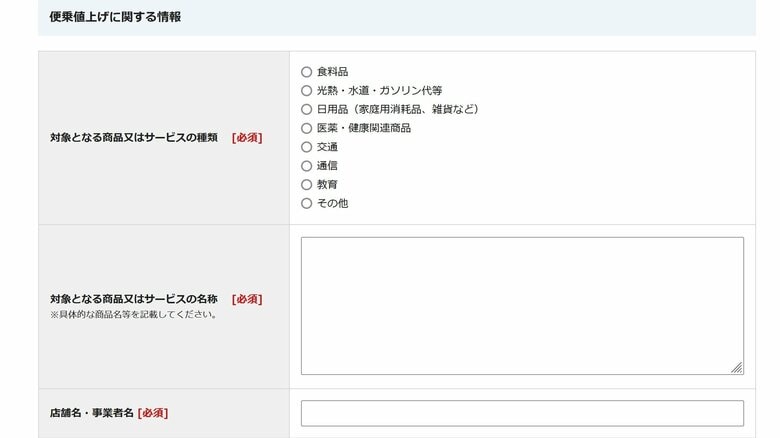Click the 対象となる商品又はサービスの名称 field label
The width and height of the screenshot is (780, 438).
(x=134, y=299)
